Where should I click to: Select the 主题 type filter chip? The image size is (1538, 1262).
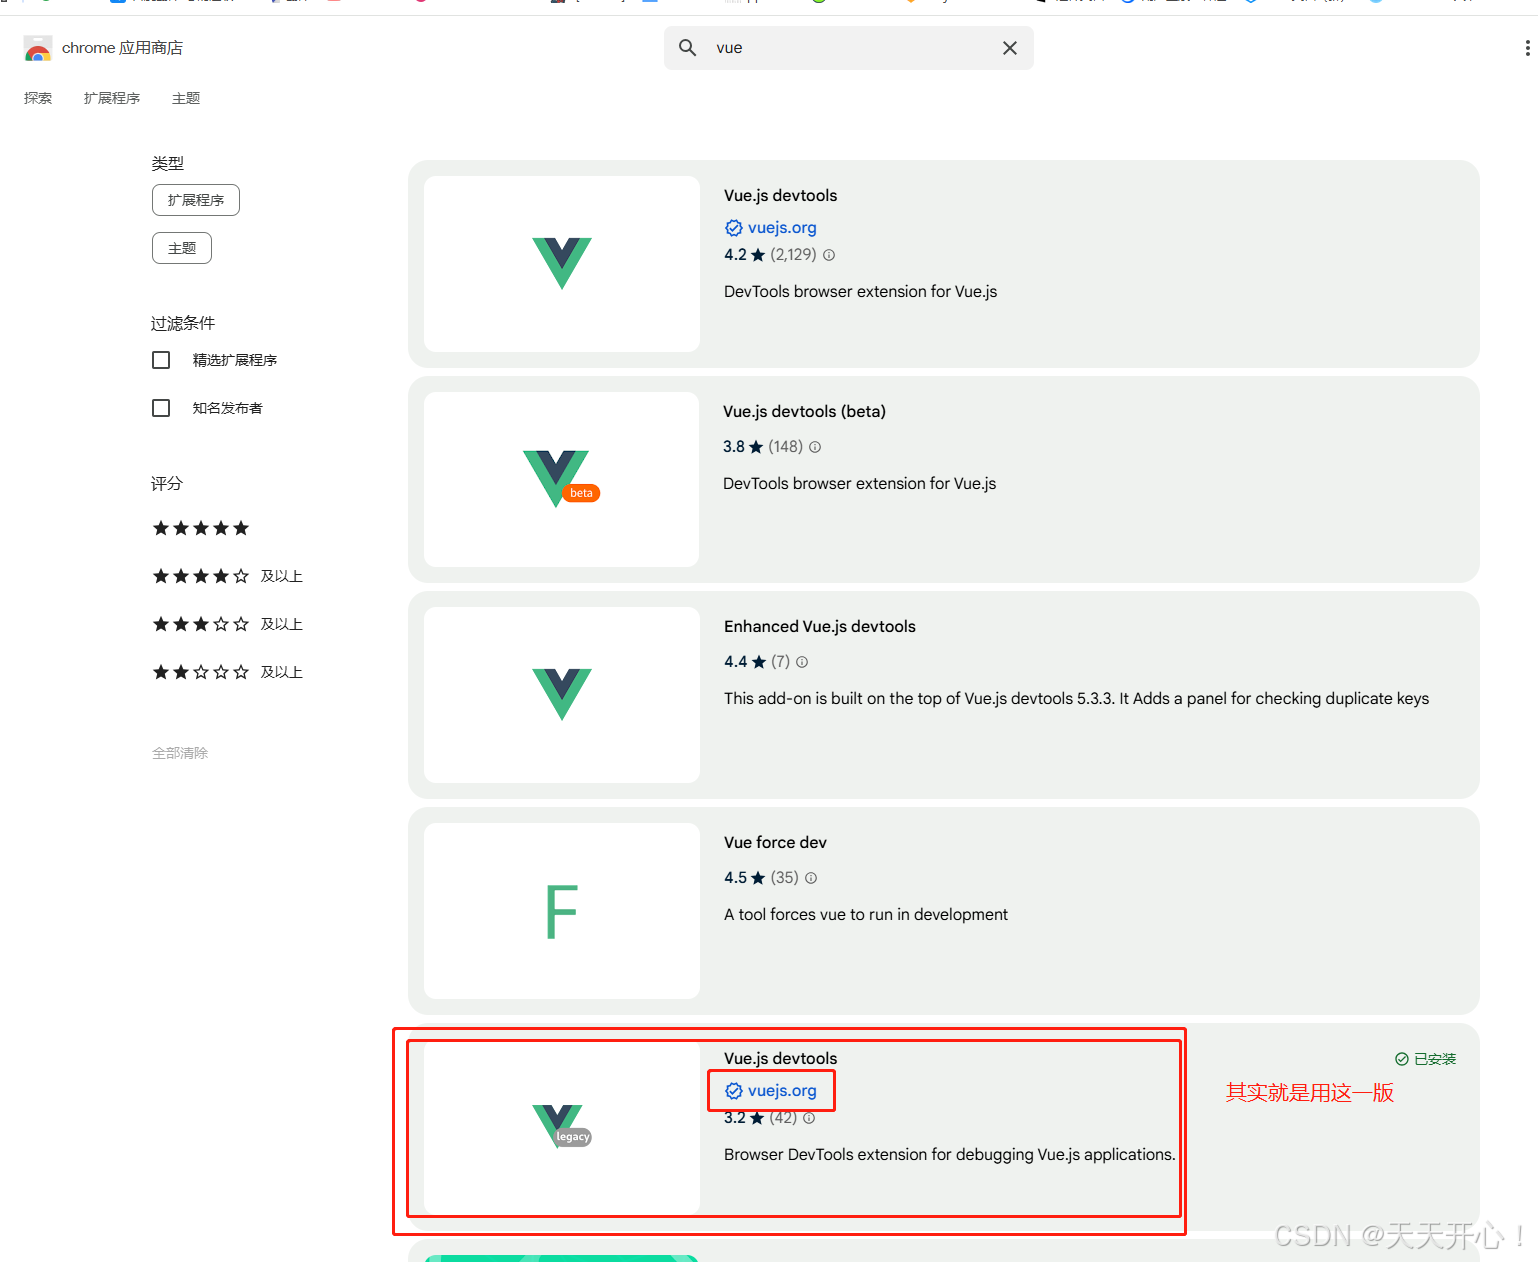(182, 248)
